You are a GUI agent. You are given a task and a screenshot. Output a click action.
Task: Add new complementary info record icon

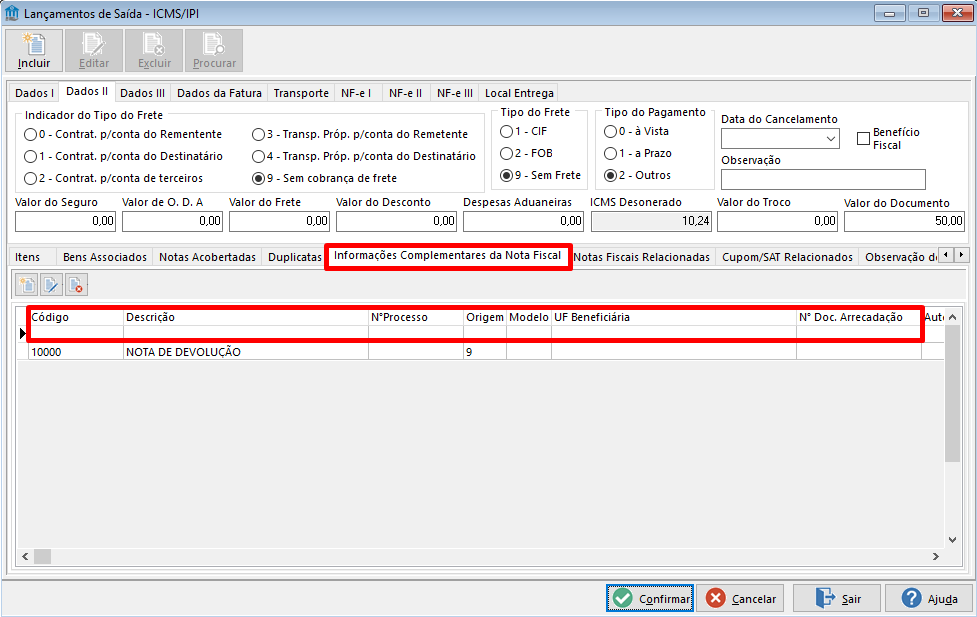point(27,285)
